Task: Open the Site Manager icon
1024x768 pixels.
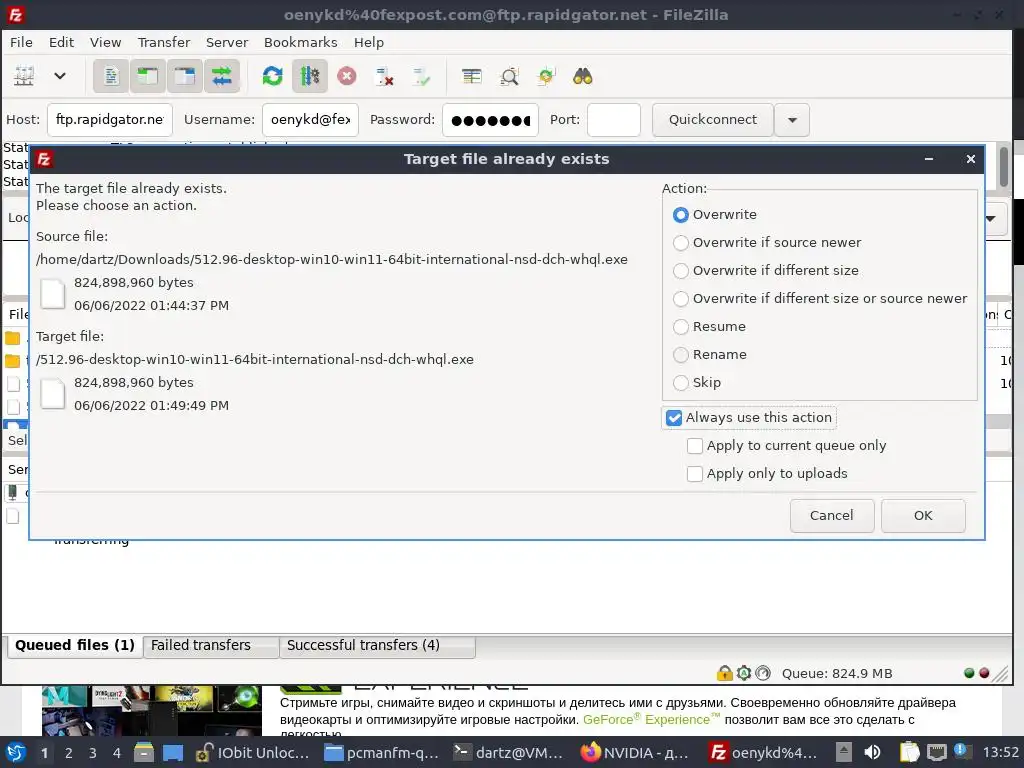Action: pyautogui.click(x=24, y=76)
